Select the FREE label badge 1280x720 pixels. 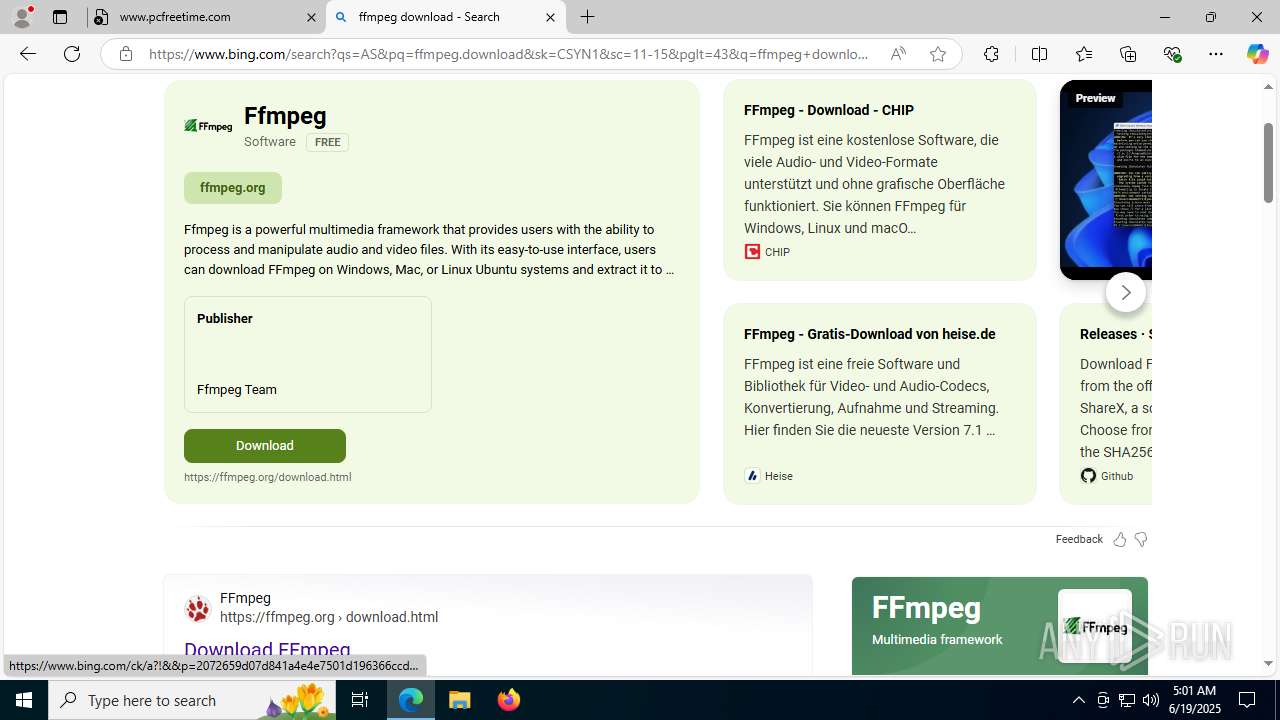click(327, 142)
